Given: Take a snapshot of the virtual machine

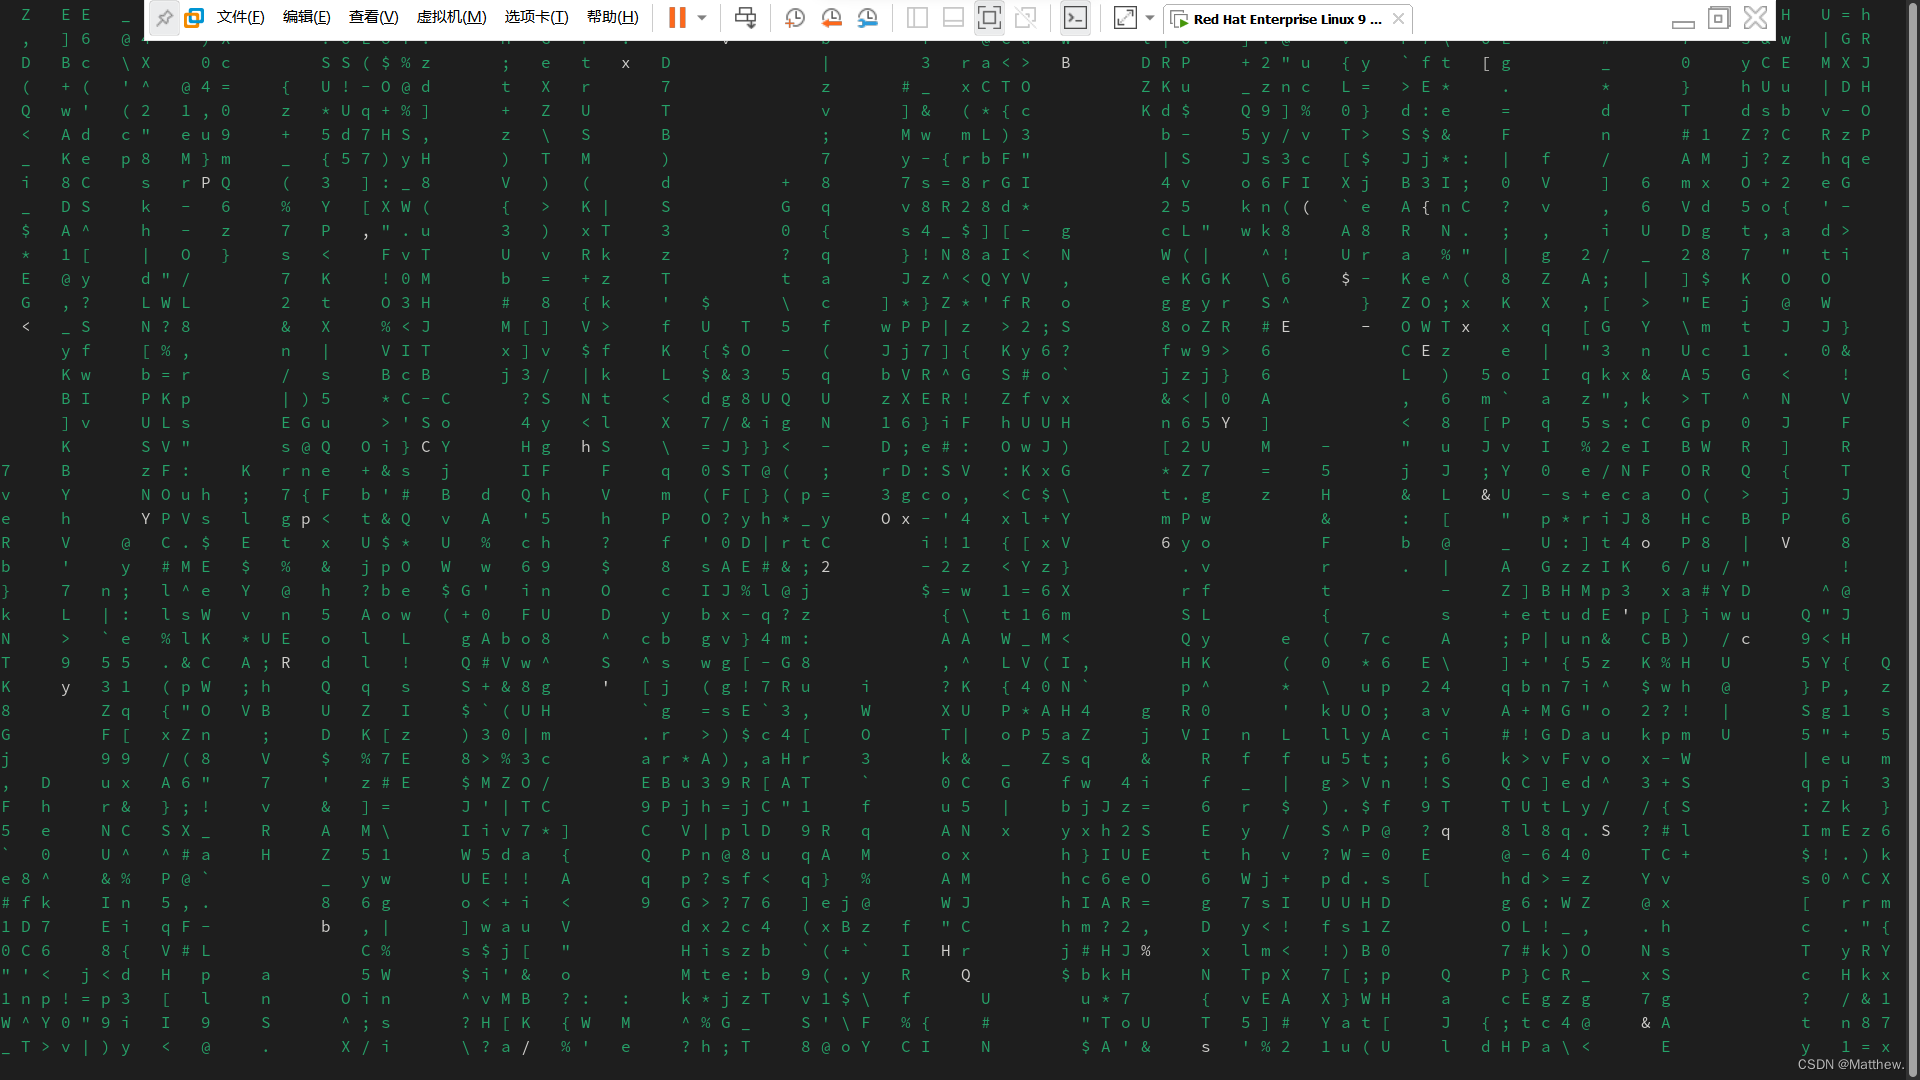Looking at the screenshot, I should [x=795, y=17].
